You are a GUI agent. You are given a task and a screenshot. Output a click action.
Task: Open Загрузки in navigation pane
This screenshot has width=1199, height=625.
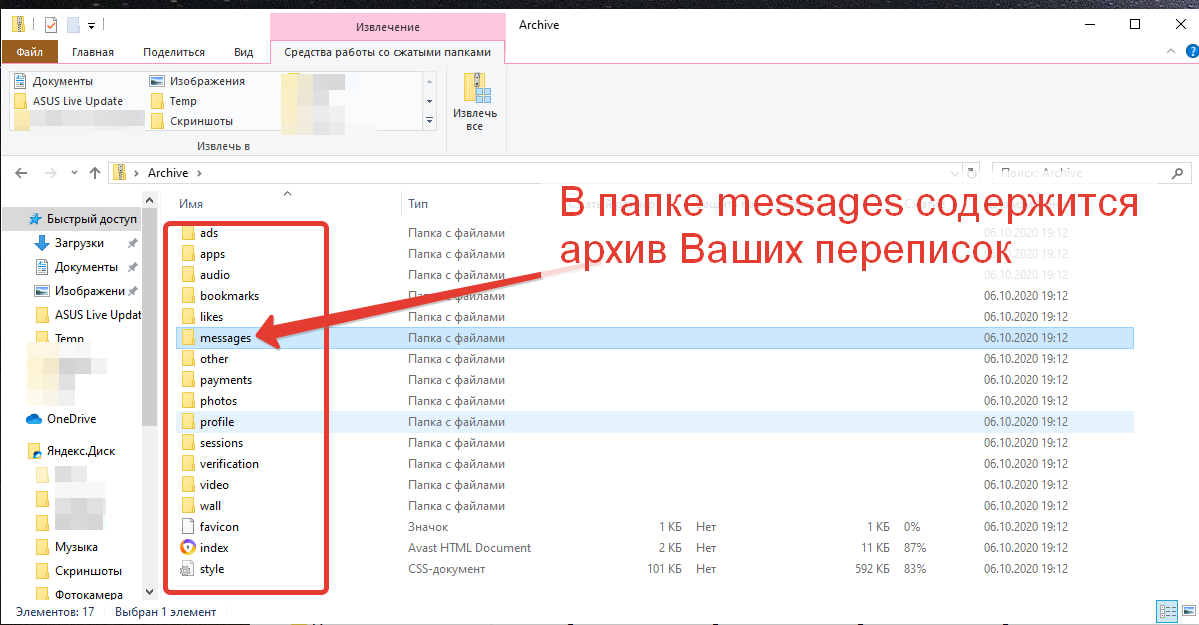[70, 243]
